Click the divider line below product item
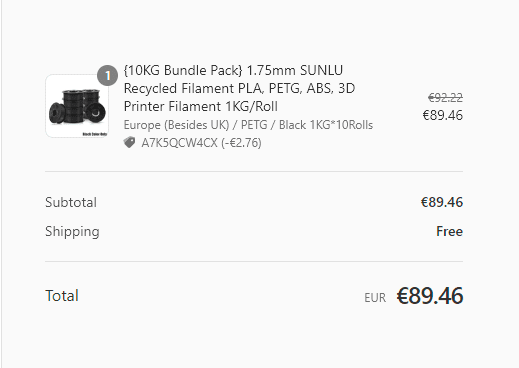 click(x=254, y=172)
